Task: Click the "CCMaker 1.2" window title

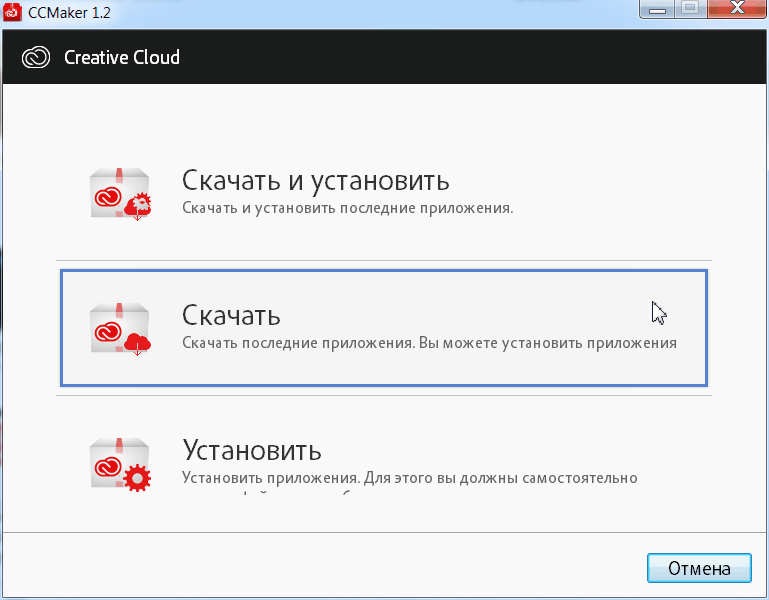Action: coord(69,12)
